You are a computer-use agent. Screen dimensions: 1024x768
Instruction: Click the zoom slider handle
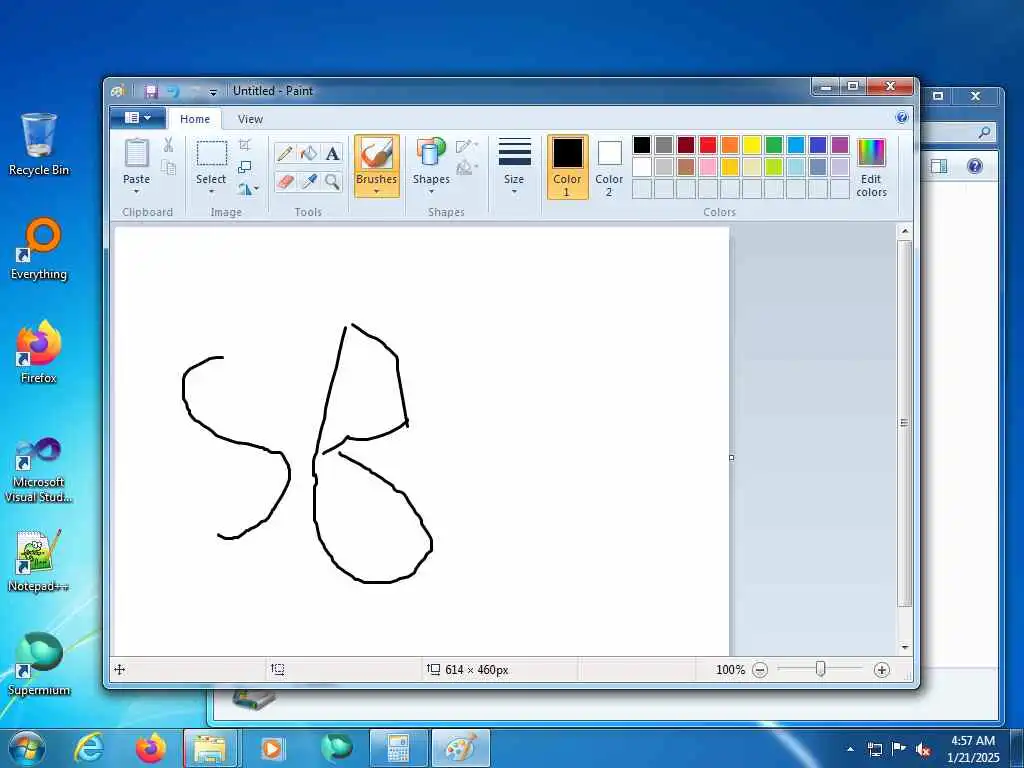tap(820, 669)
